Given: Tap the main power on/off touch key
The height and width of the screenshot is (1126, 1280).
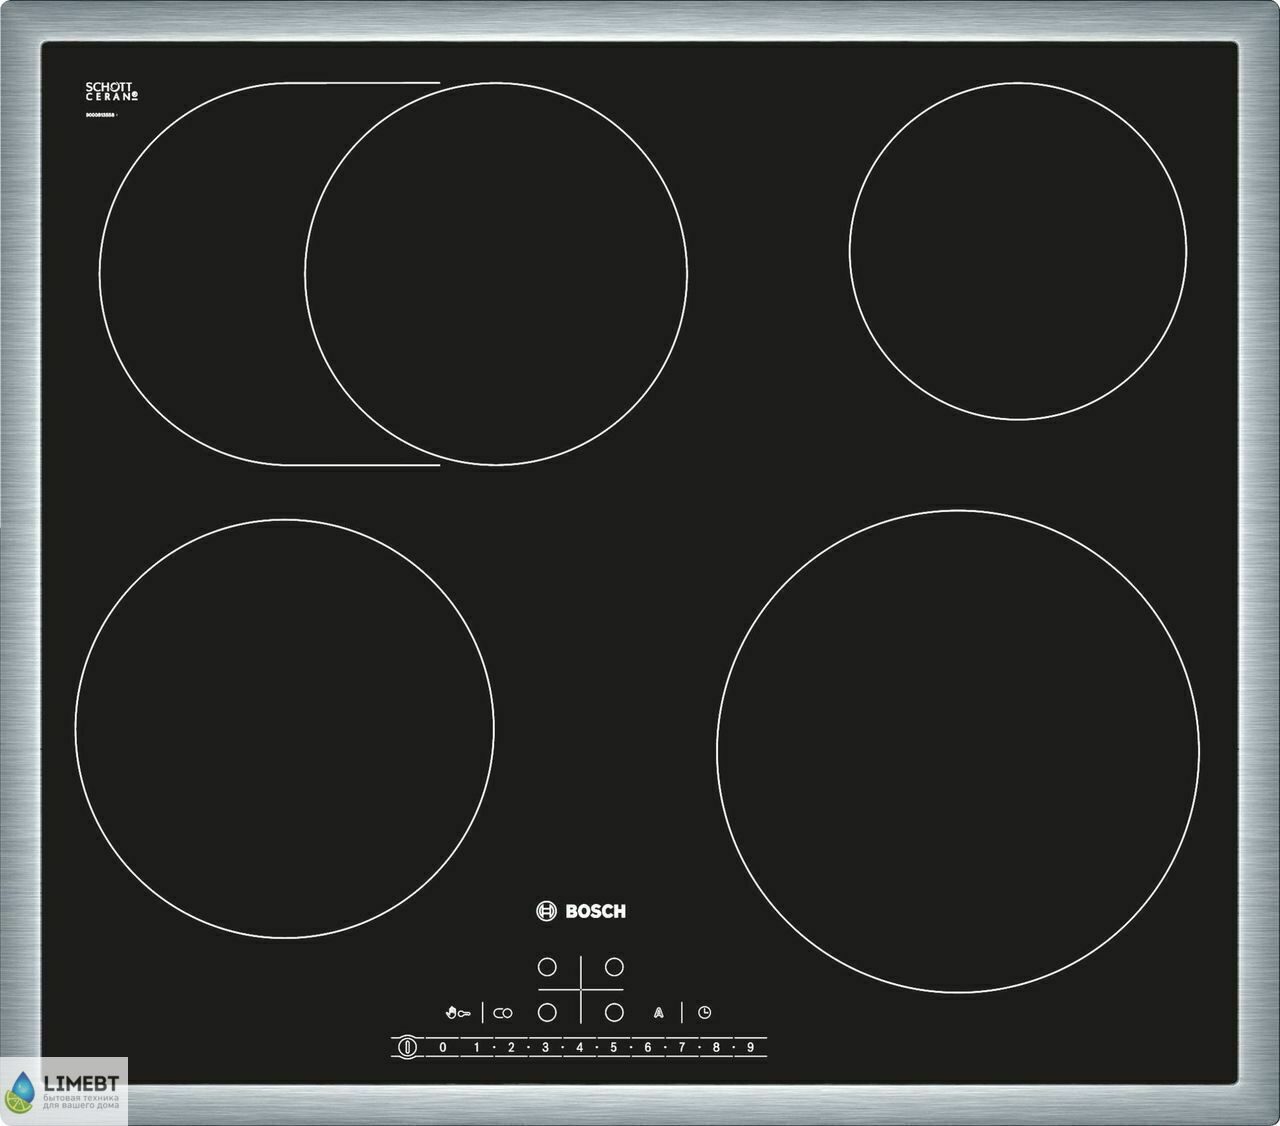Looking at the screenshot, I should pos(406,1047).
